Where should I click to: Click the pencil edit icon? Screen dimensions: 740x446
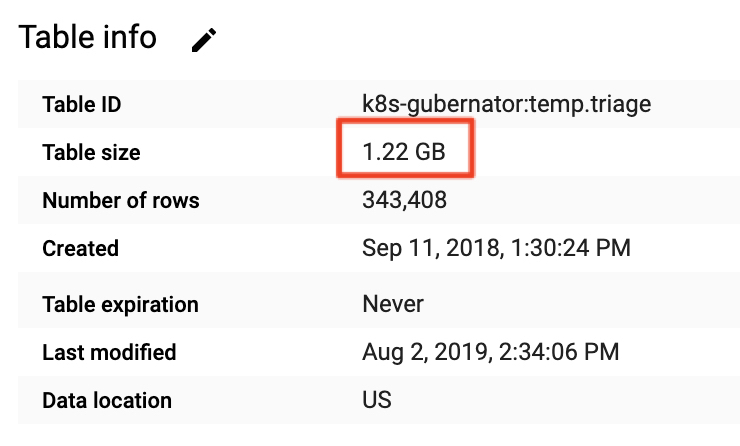[204, 40]
